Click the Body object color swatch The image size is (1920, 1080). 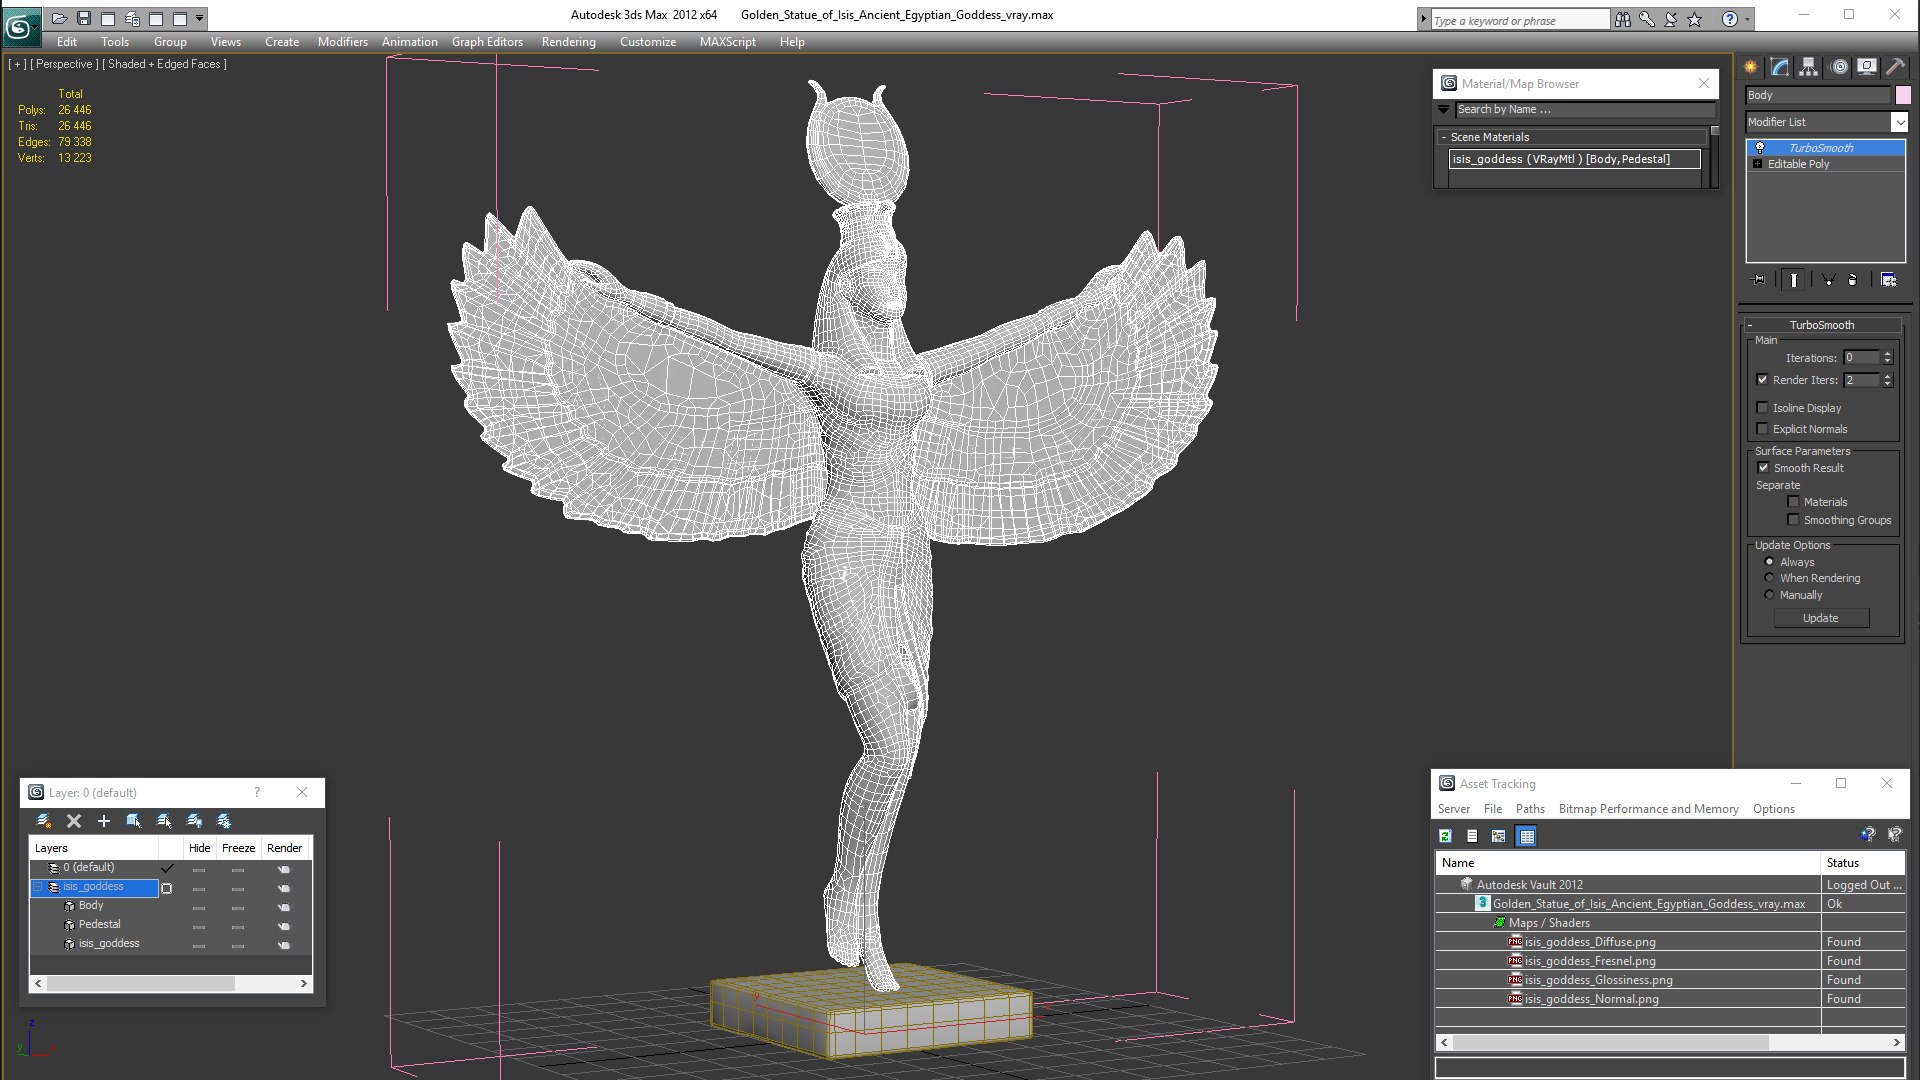click(x=1902, y=95)
